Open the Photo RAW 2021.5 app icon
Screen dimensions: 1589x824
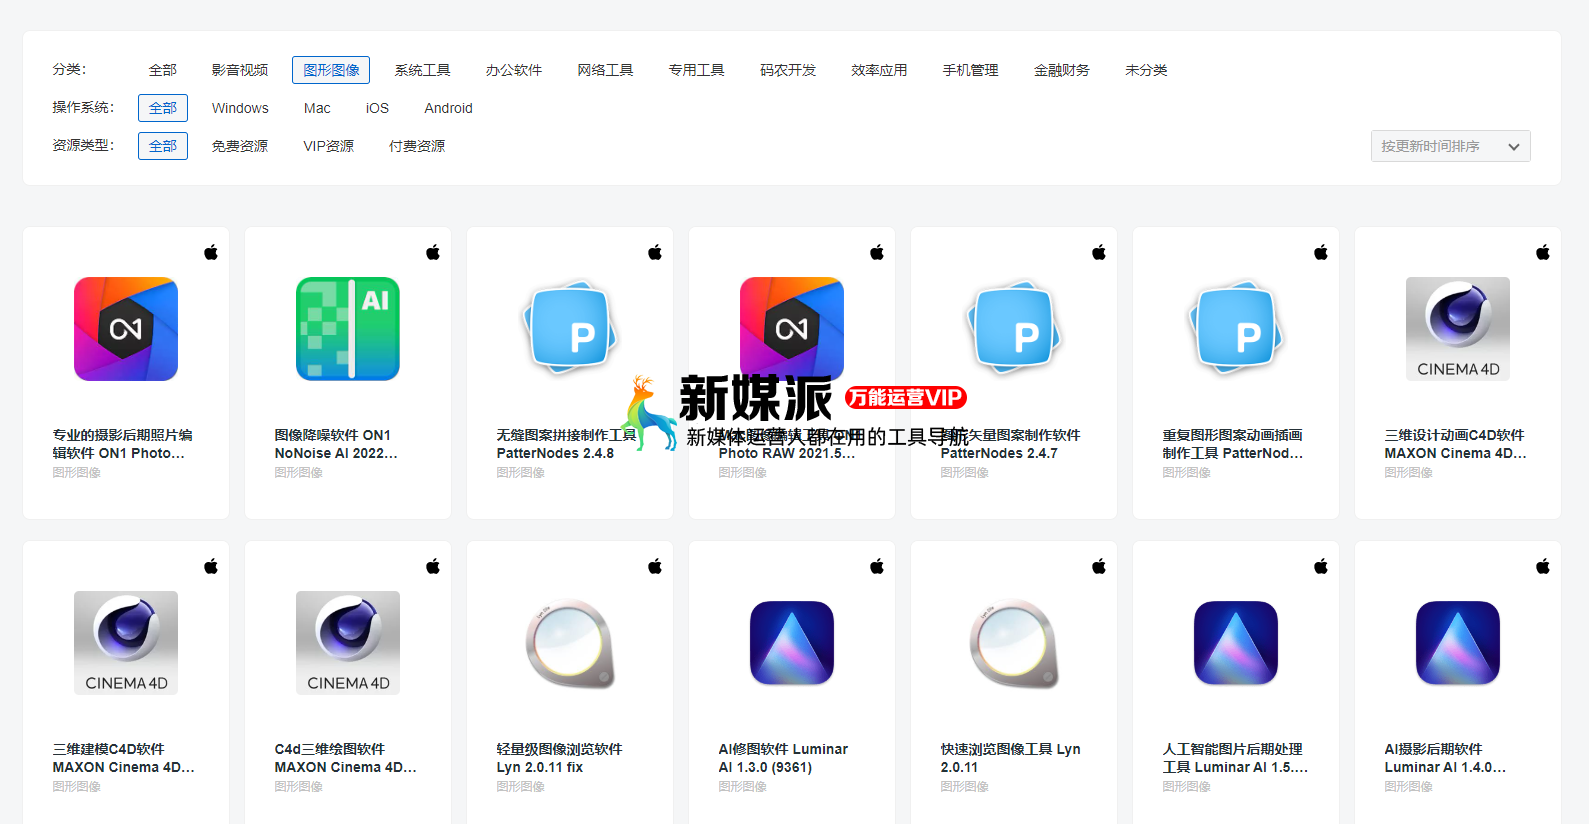pyautogui.click(x=792, y=329)
